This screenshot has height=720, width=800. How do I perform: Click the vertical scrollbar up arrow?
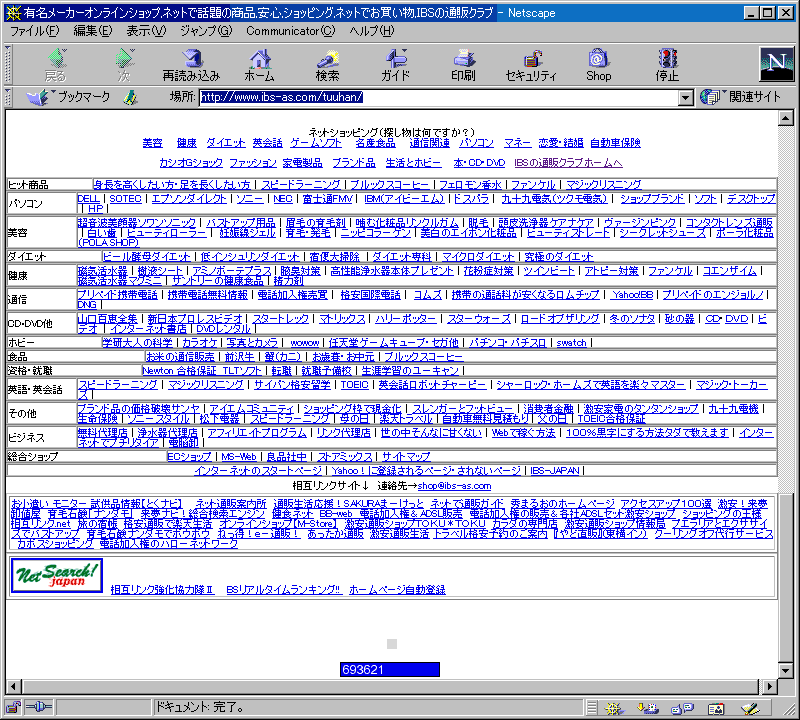pos(786,118)
